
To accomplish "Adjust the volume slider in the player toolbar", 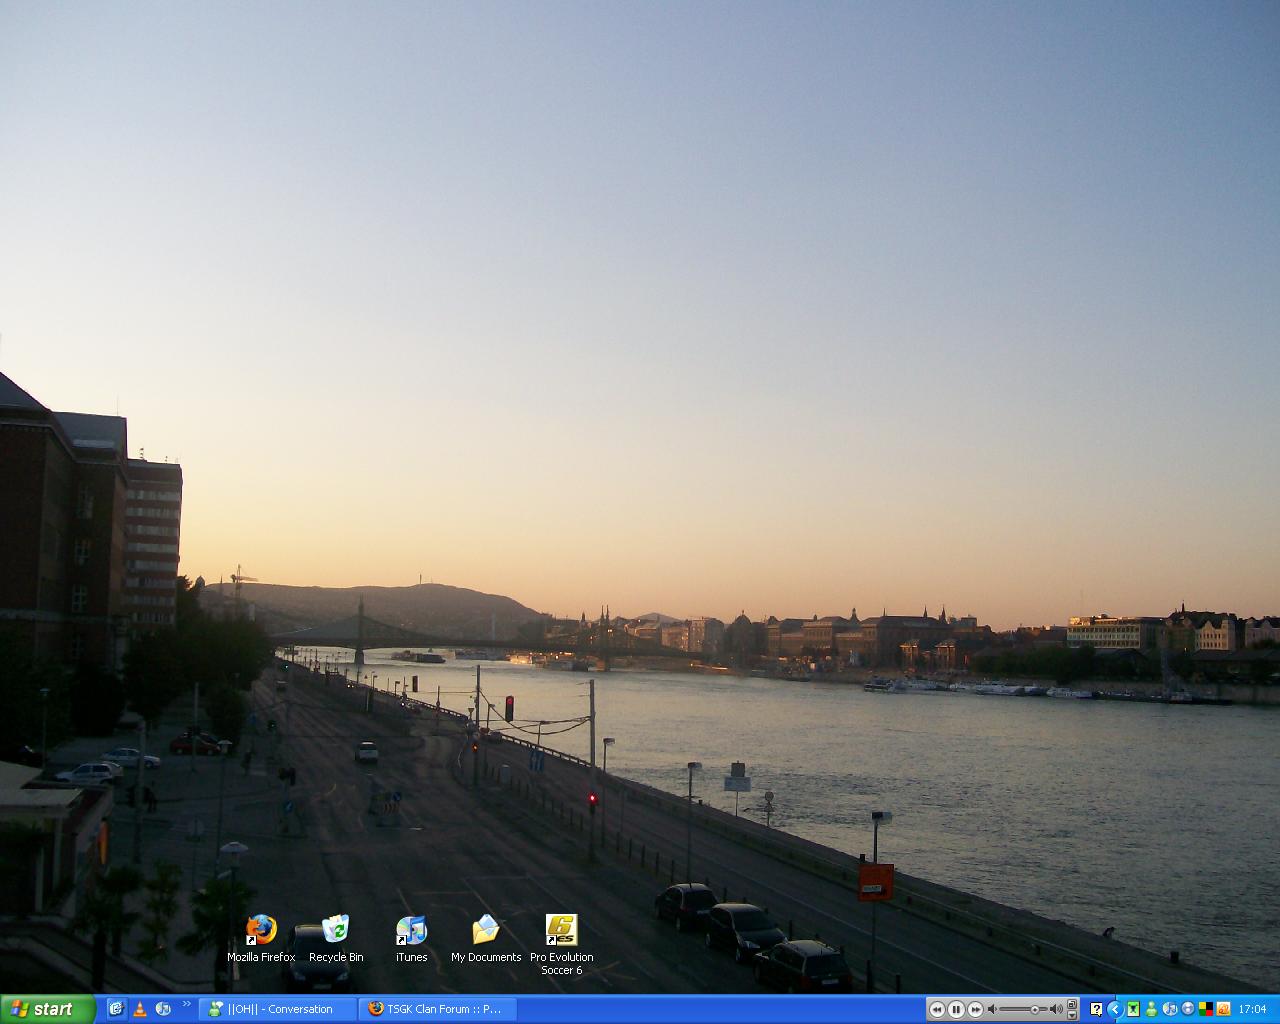I will (x=1035, y=1009).
